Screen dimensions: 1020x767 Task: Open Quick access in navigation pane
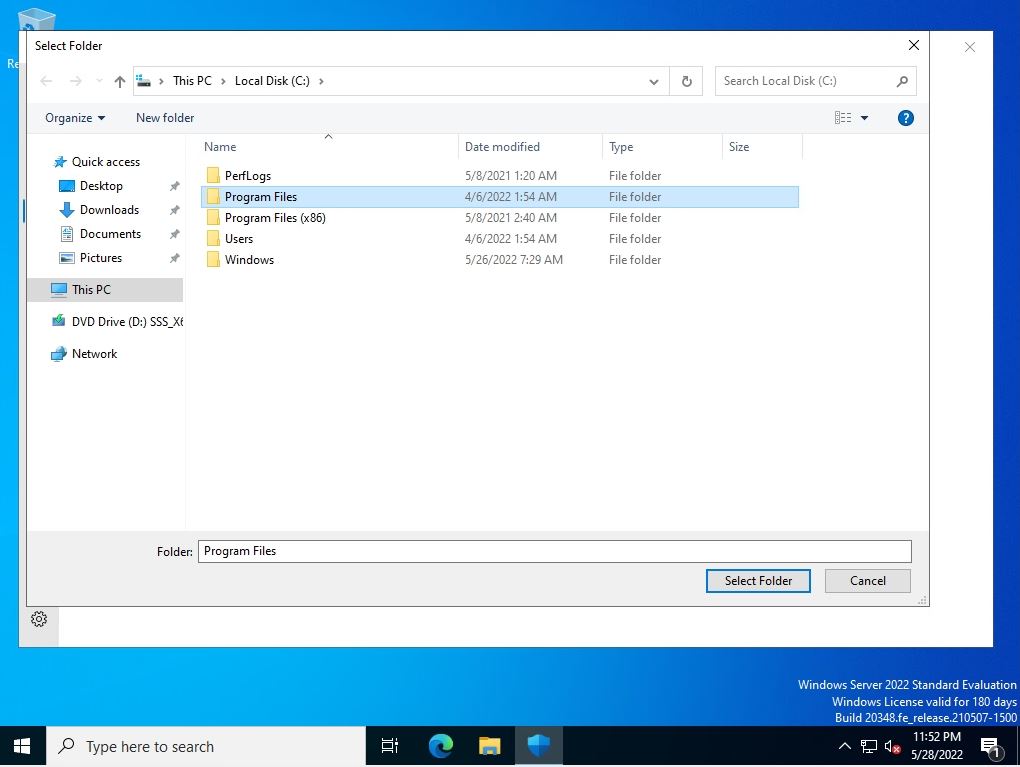105,162
